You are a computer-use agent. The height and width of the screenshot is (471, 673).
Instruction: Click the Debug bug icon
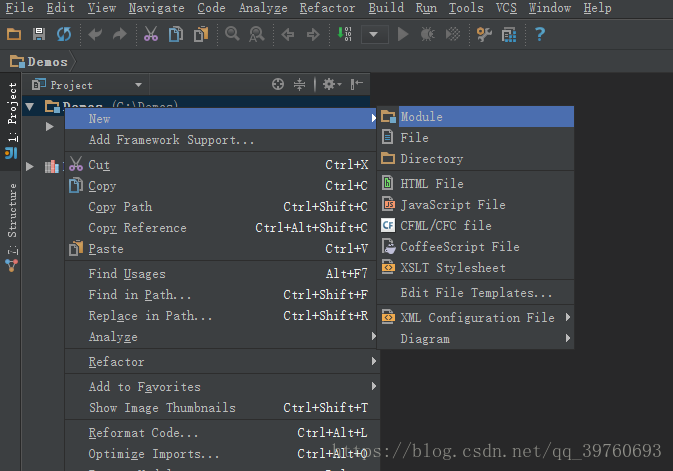pos(427,34)
